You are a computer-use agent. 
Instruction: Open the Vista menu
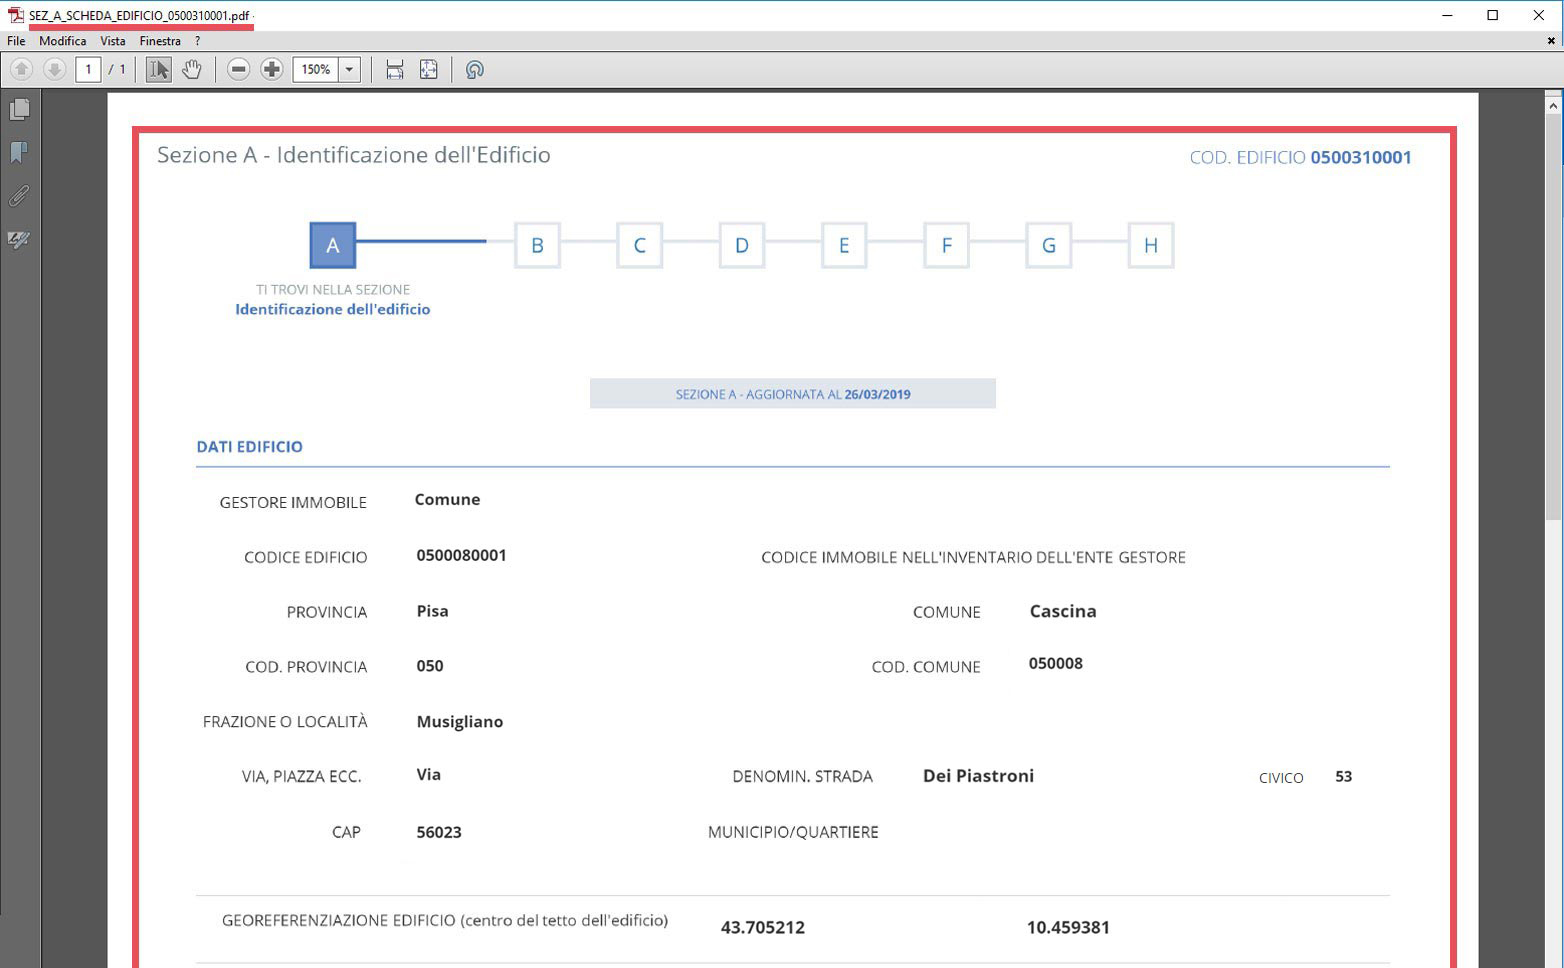click(113, 41)
